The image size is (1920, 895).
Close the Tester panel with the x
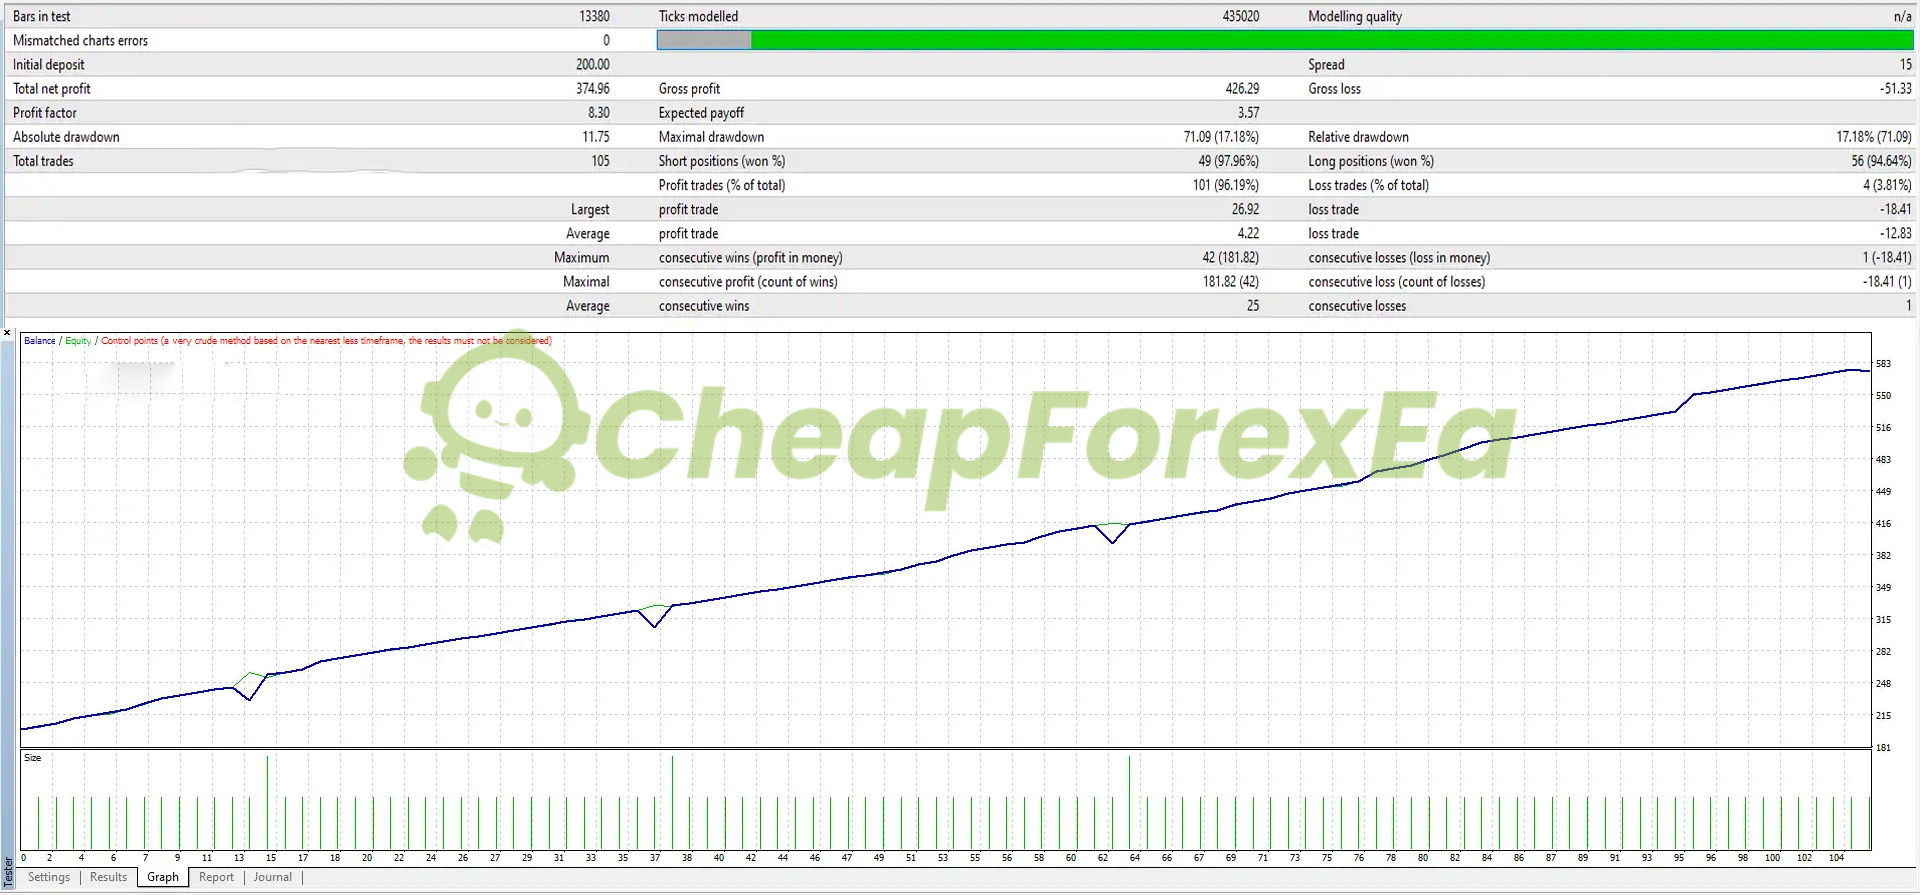point(7,333)
